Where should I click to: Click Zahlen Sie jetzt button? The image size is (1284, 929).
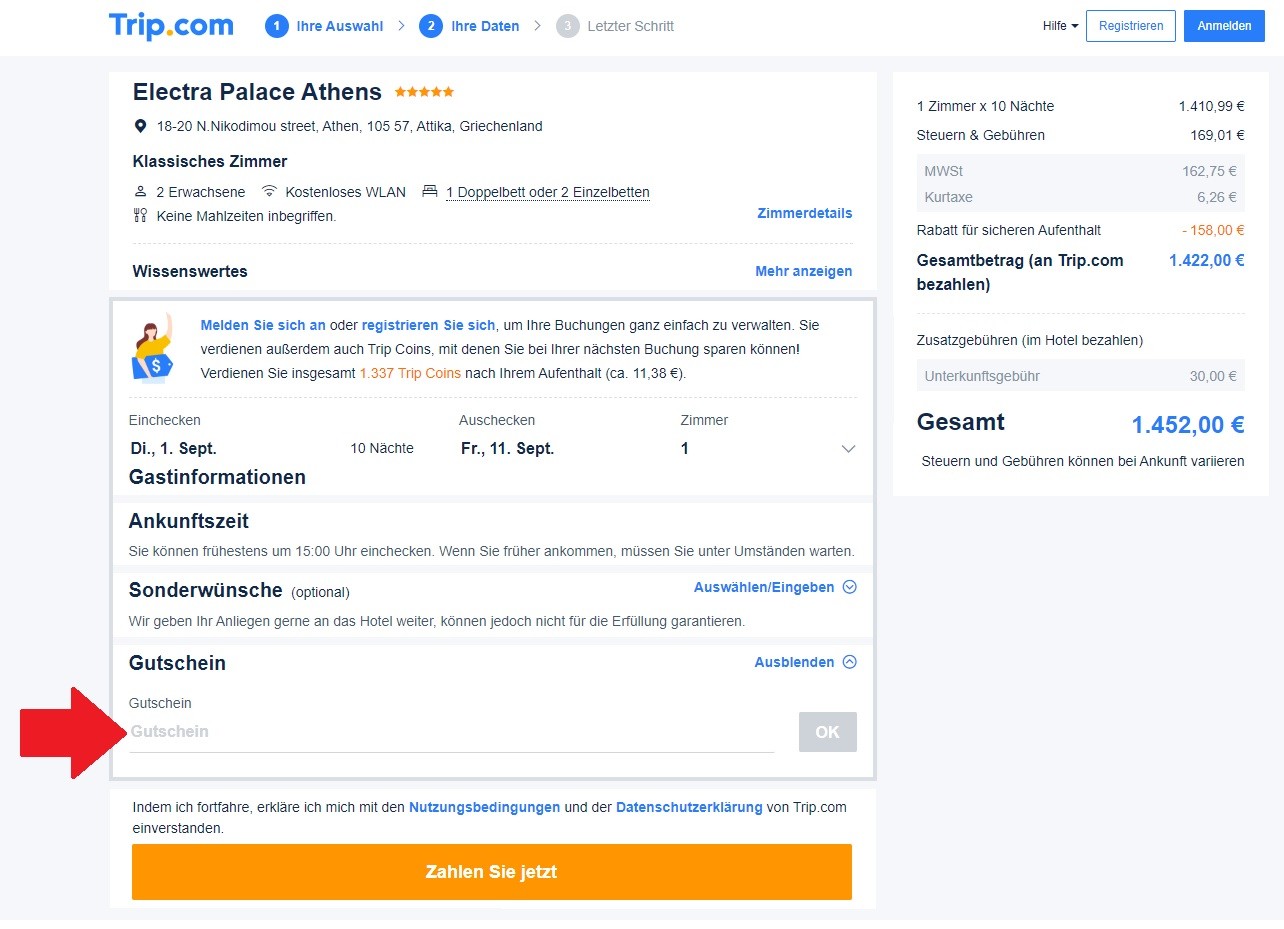point(492,872)
